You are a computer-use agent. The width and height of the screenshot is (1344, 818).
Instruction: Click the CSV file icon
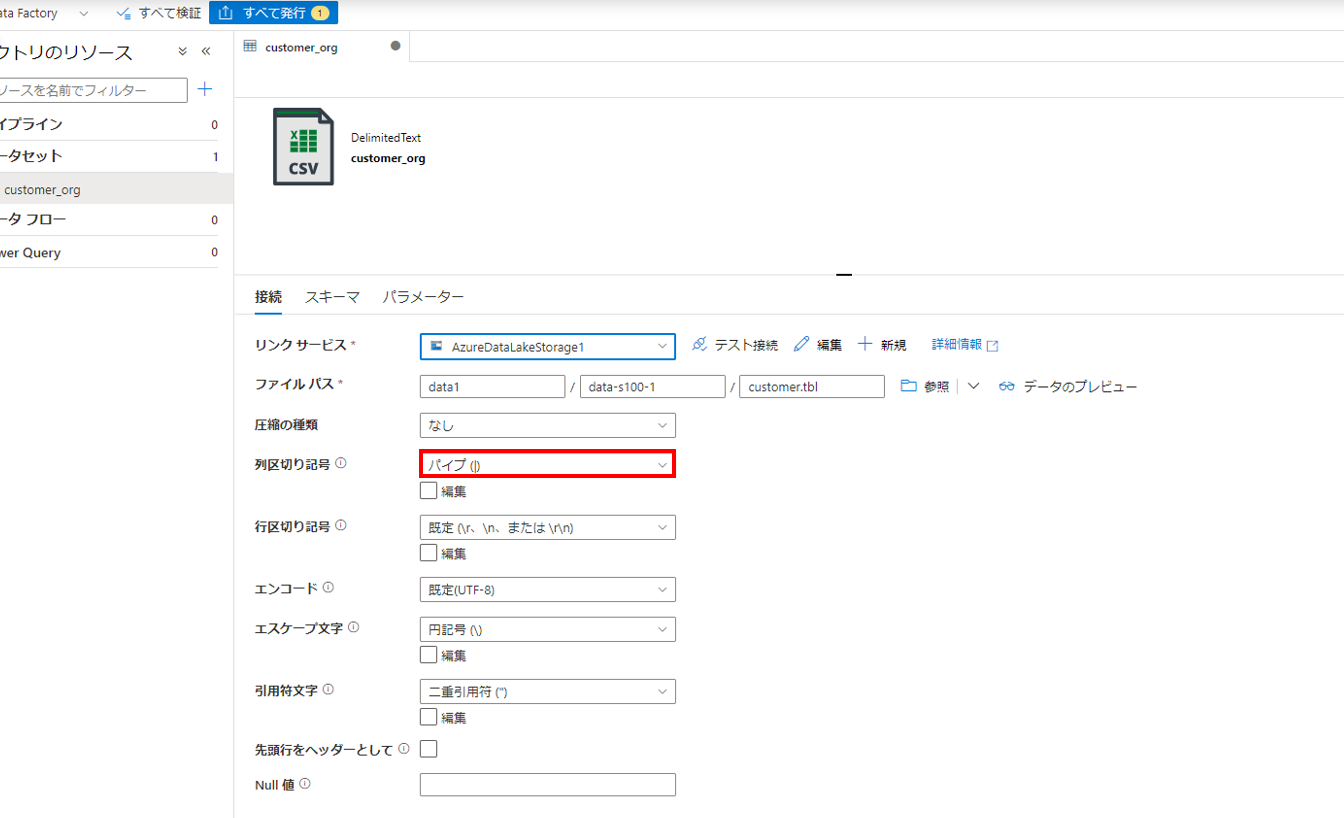tap(303, 147)
